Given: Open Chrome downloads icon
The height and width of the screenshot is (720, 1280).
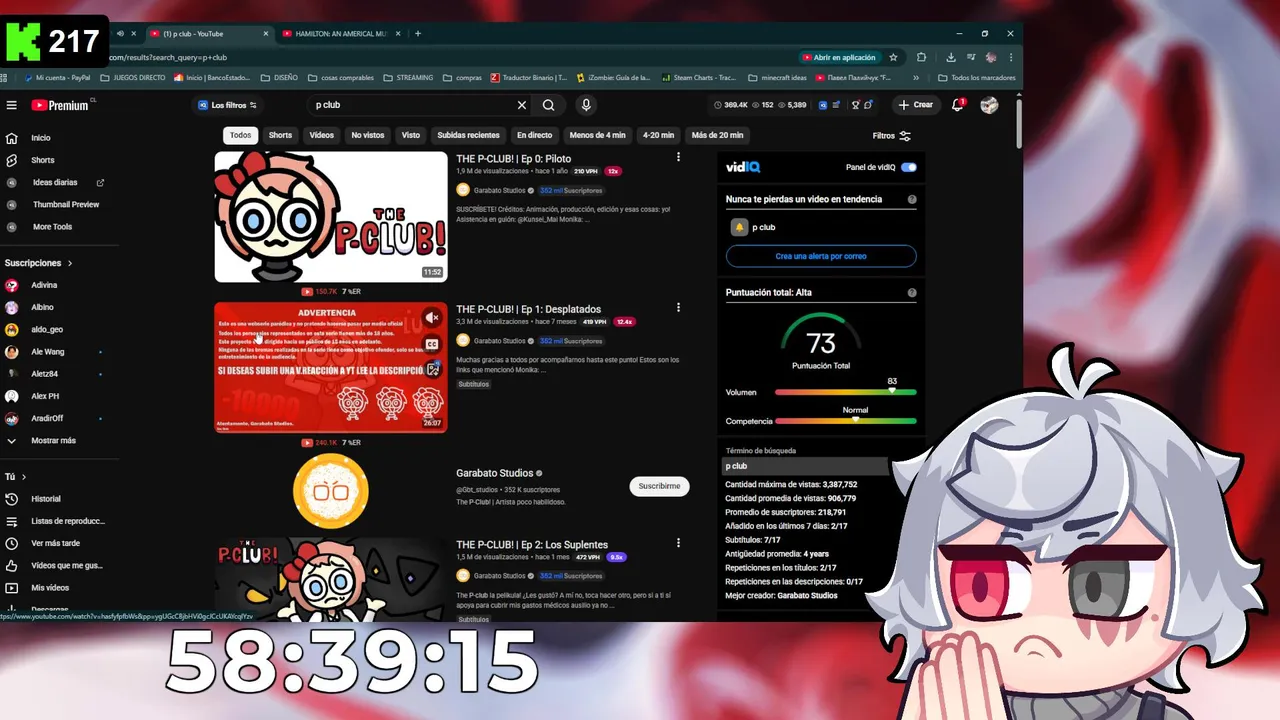Looking at the screenshot, I should coord(950,57).
